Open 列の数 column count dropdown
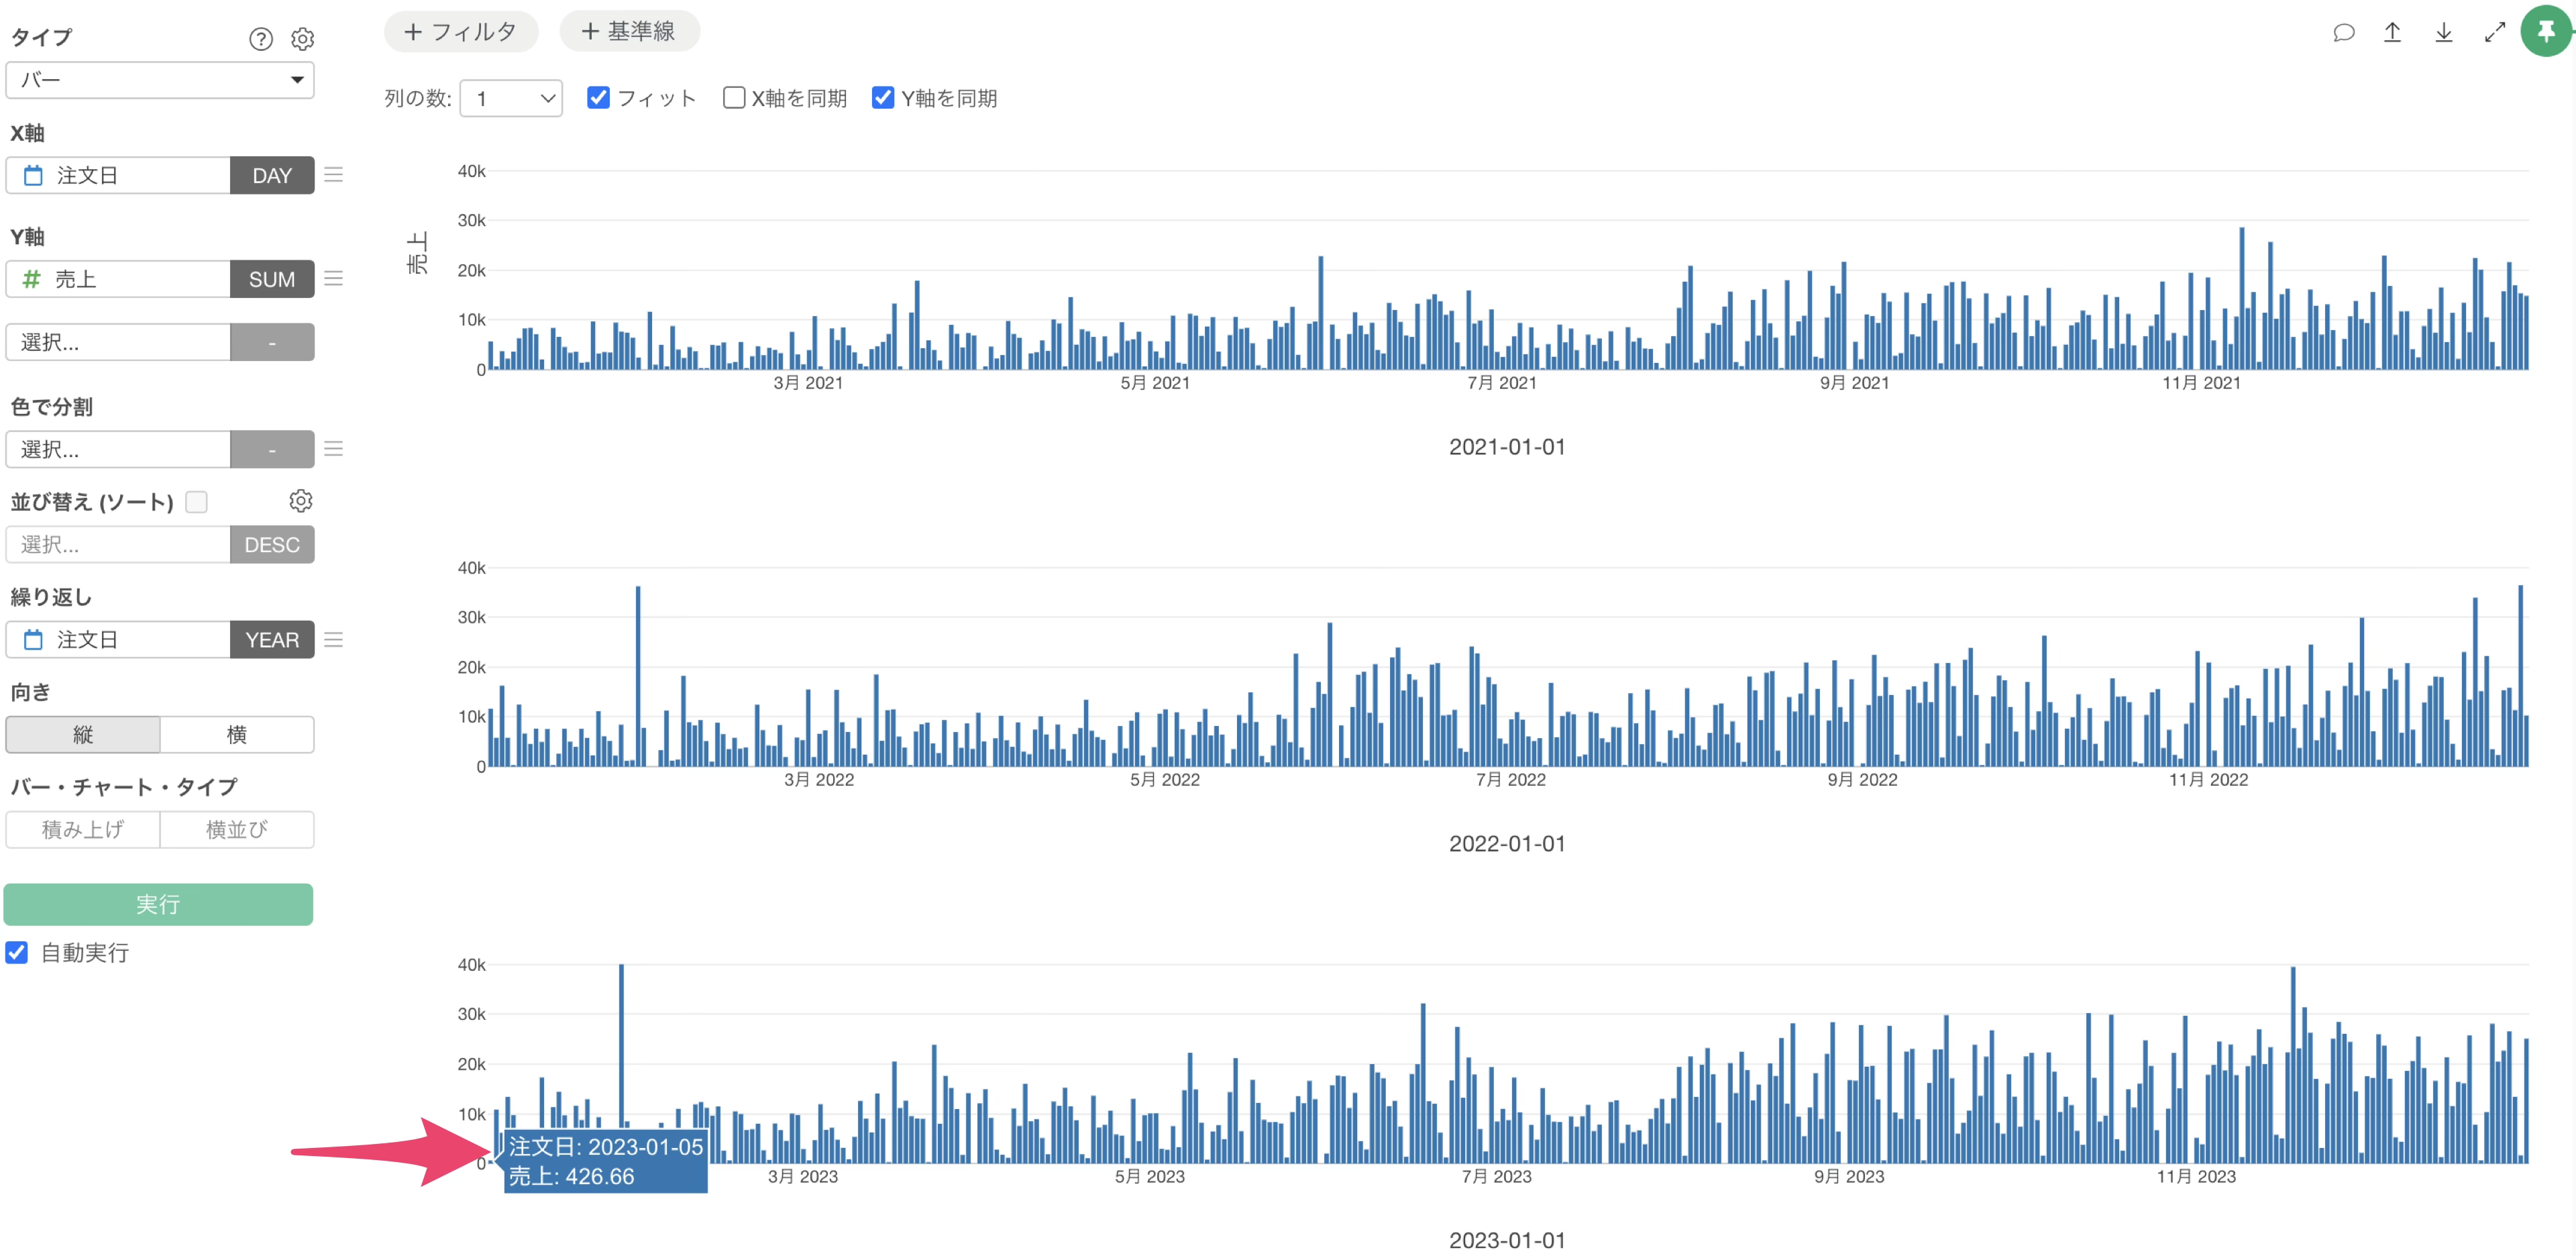The width and height of the screenshot is (2576, 1256). point(511,98)
